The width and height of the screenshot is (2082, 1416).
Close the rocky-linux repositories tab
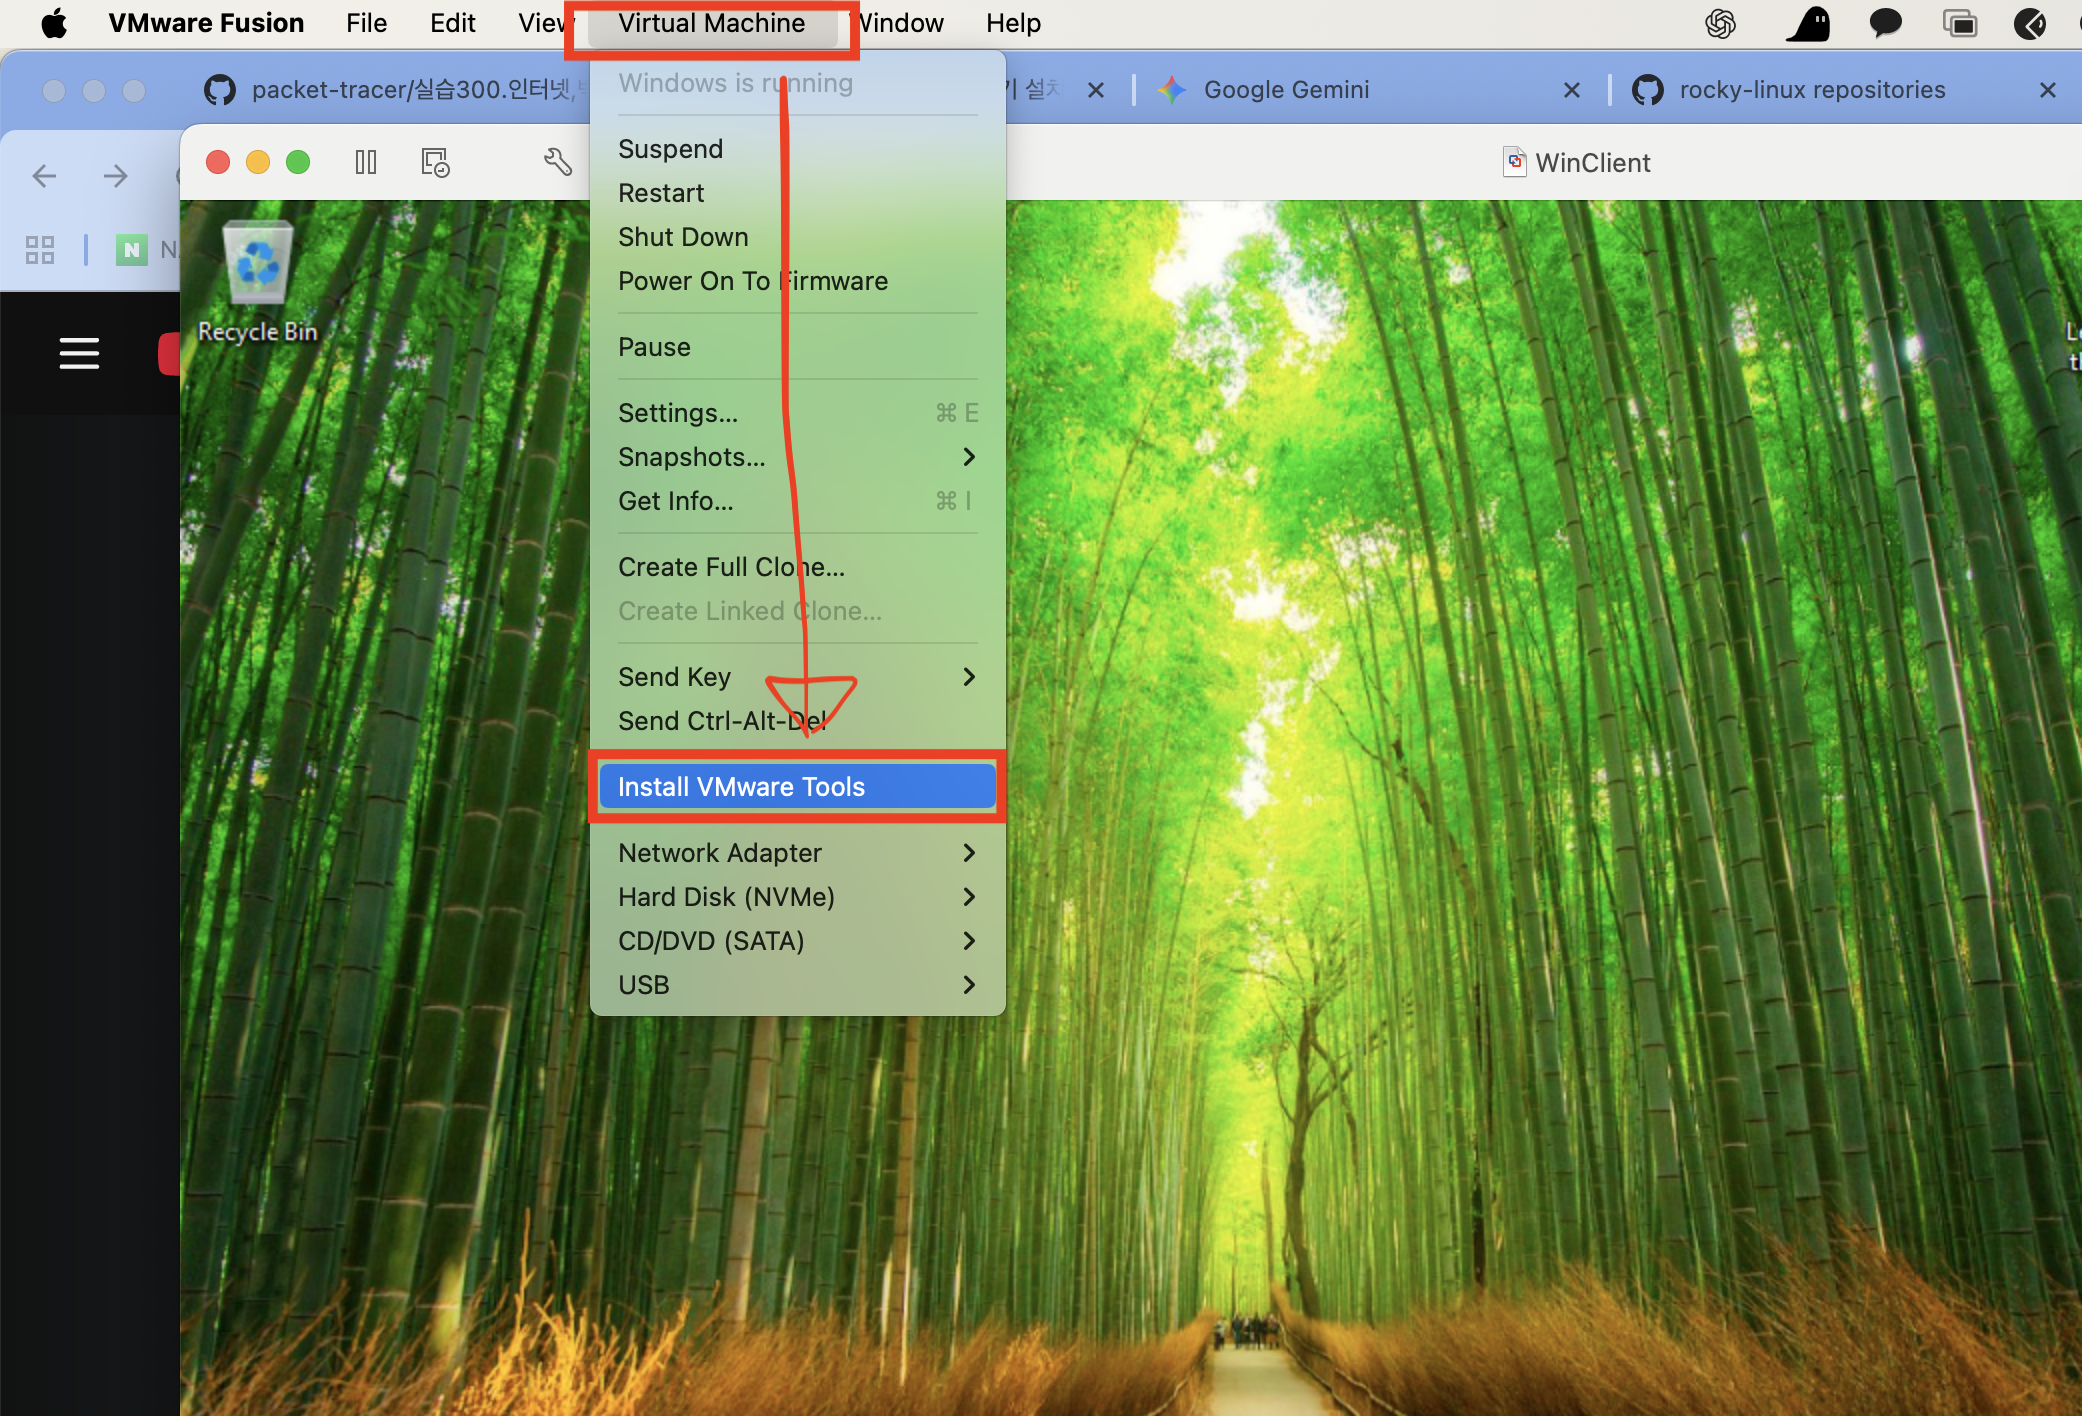[2048, 90]
